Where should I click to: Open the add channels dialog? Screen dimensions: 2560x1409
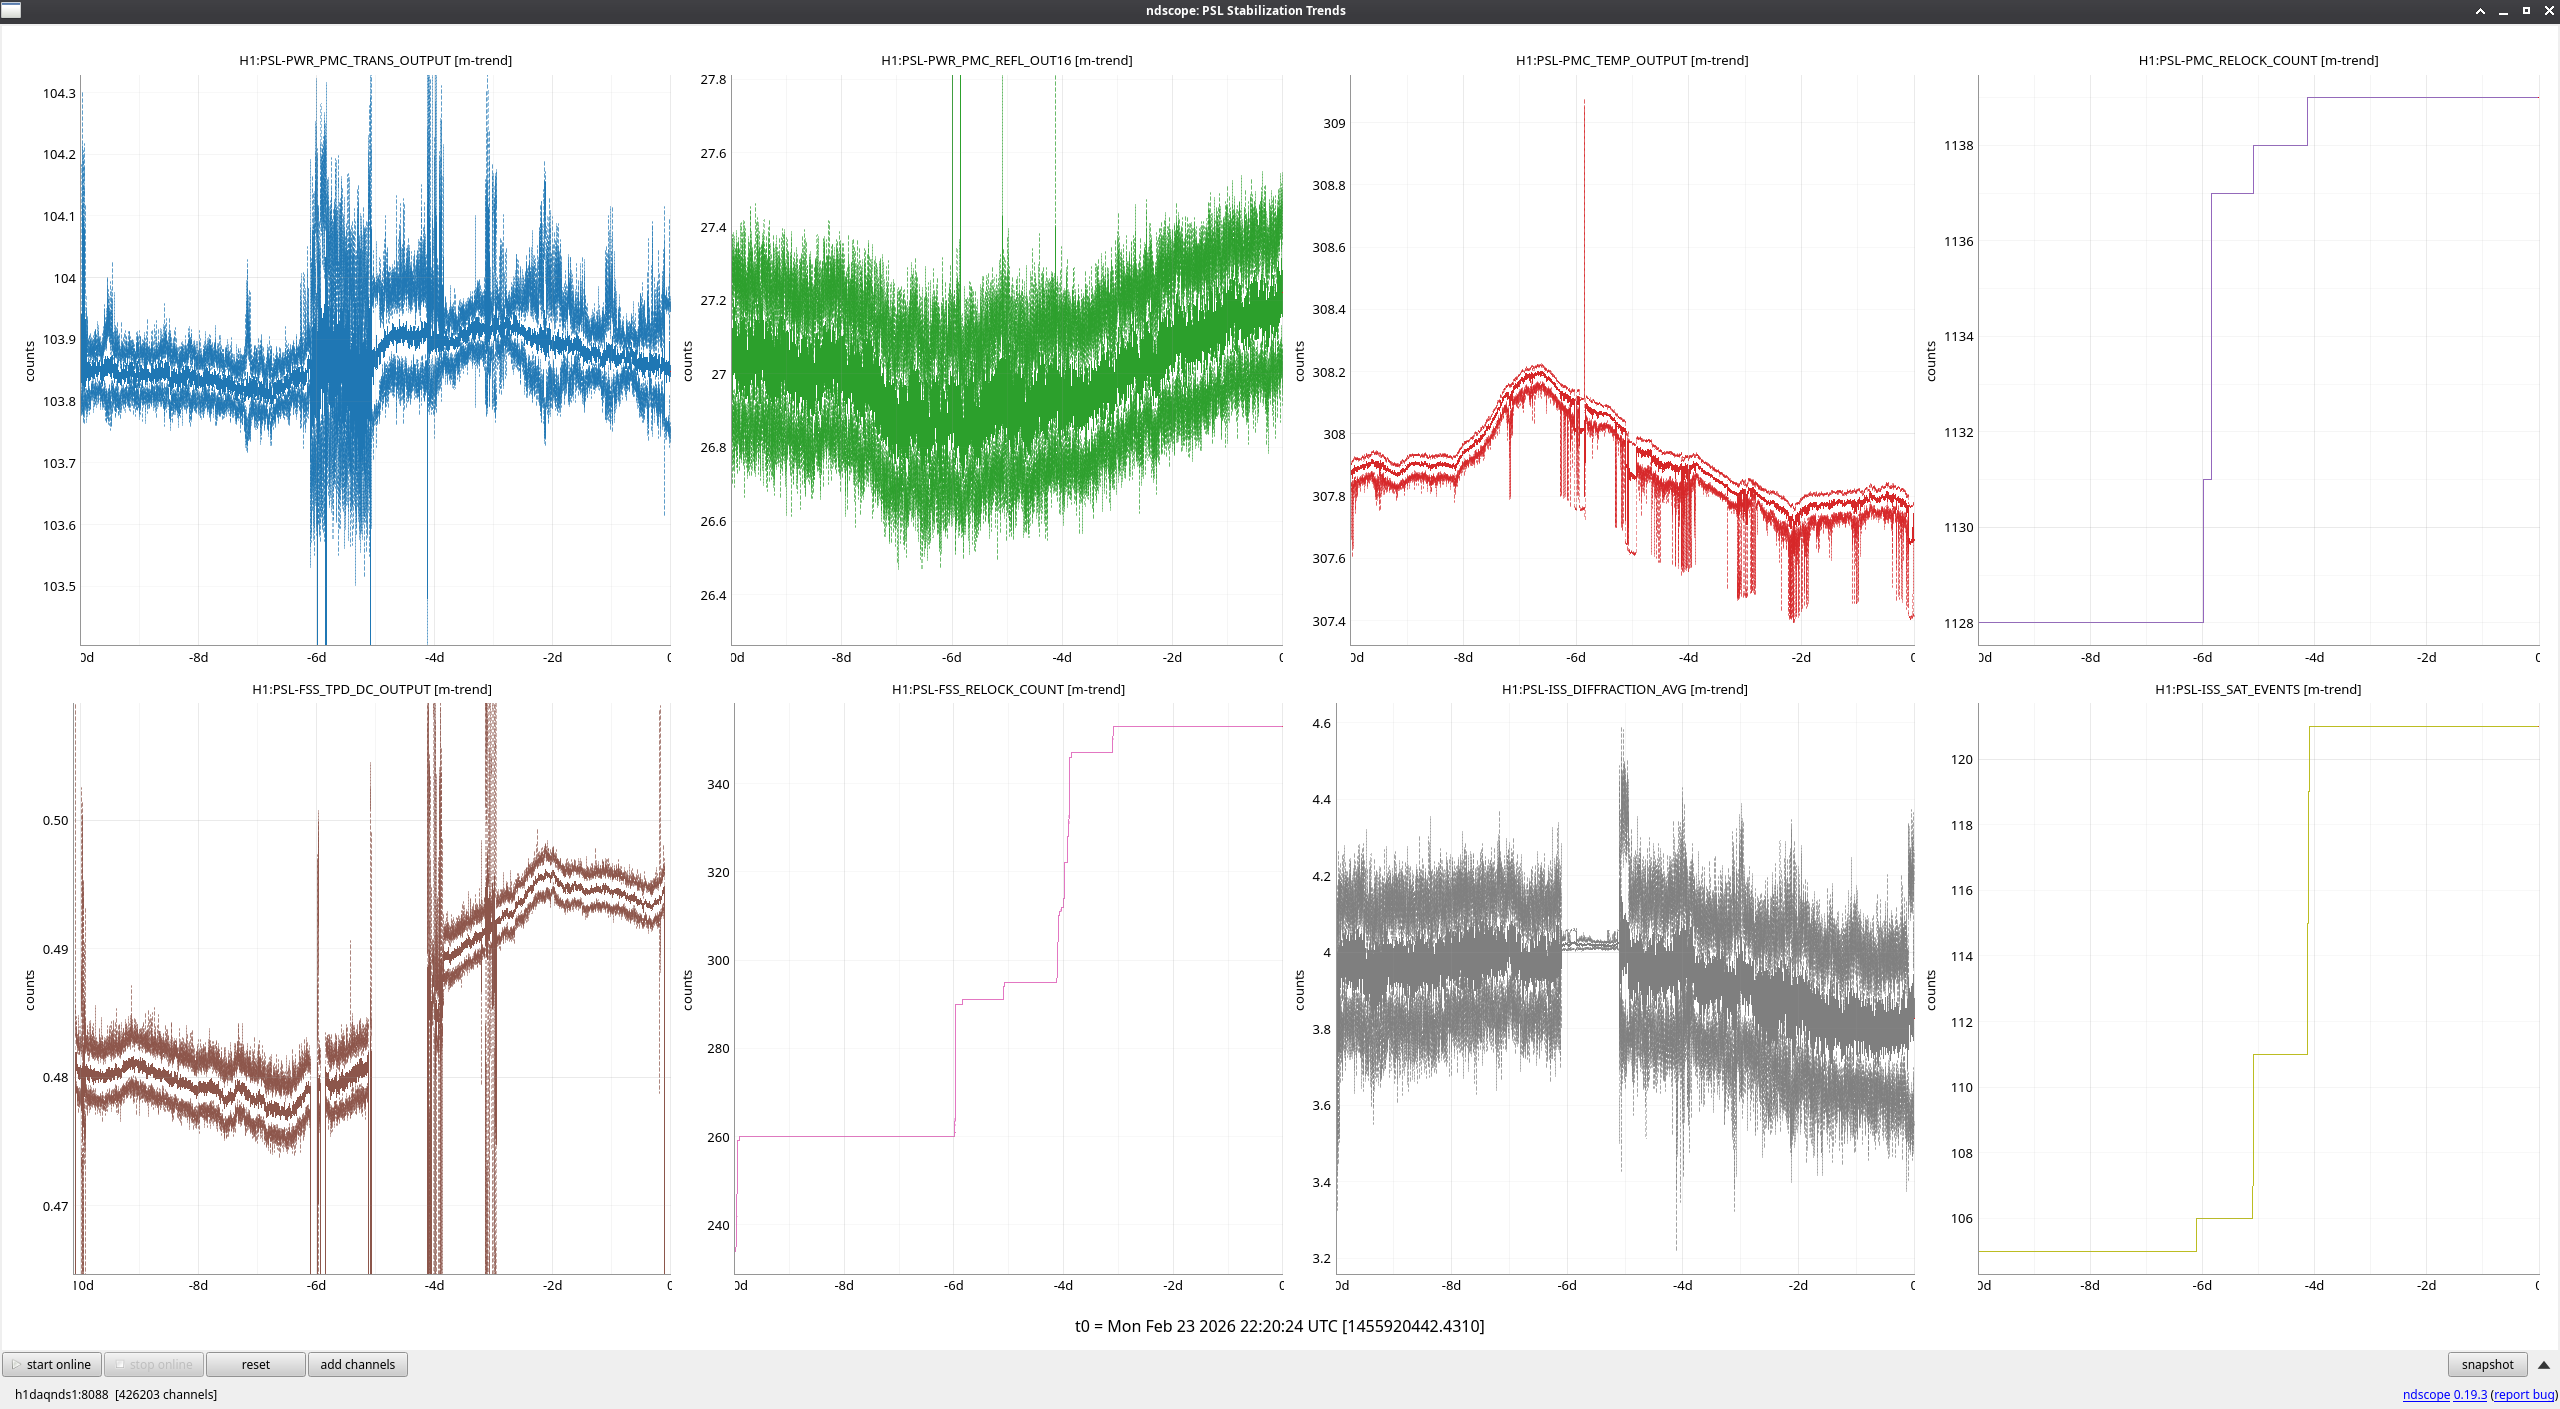357,1364
